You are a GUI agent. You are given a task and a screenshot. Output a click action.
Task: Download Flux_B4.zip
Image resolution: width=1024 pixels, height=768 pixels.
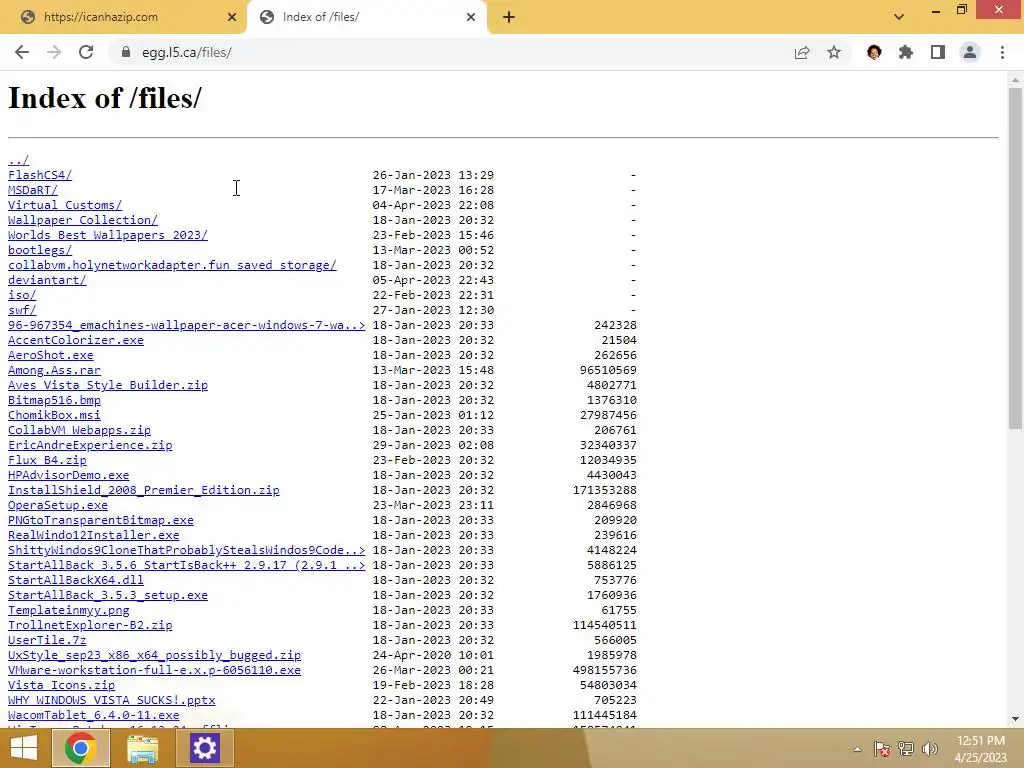click(47, 460)
